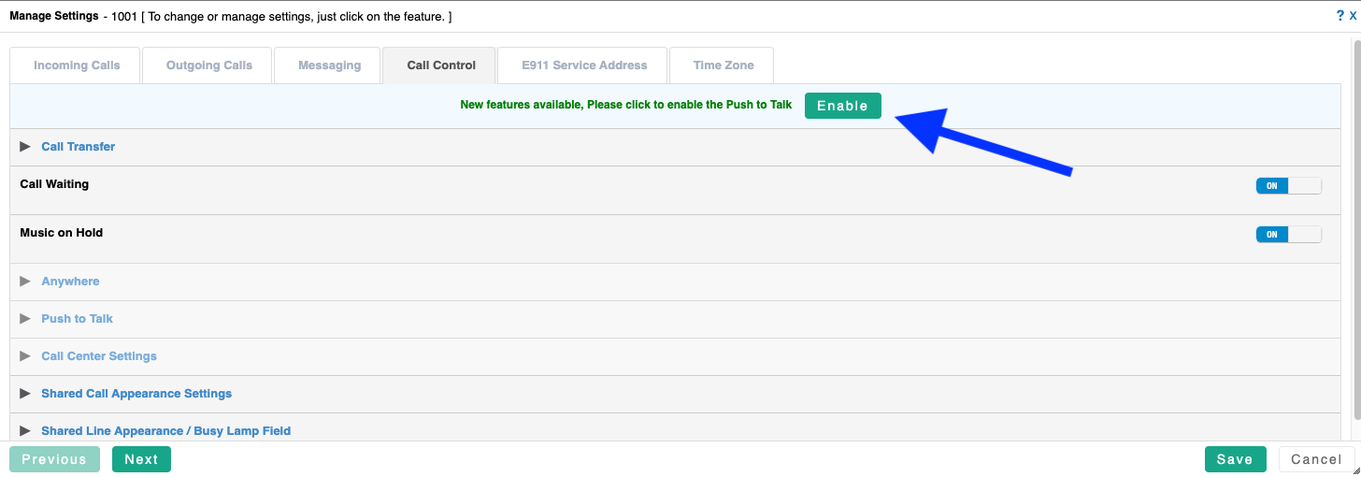Click the Next button
Image resolution: width=1361 pixels, height=477 pixels.
coord(141,459)
